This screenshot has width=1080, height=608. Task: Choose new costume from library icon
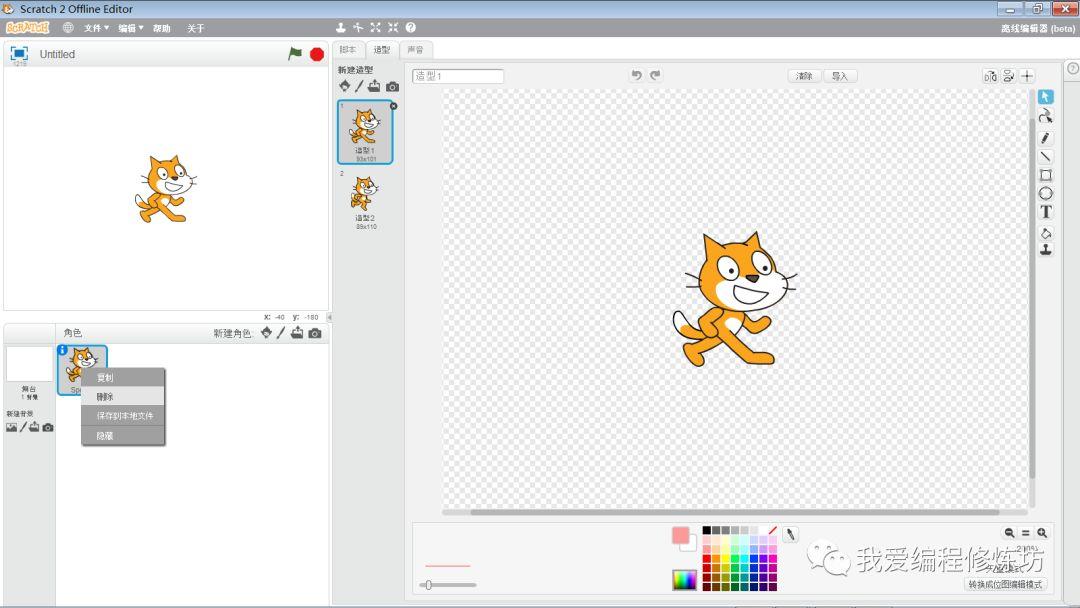point(344,86)
